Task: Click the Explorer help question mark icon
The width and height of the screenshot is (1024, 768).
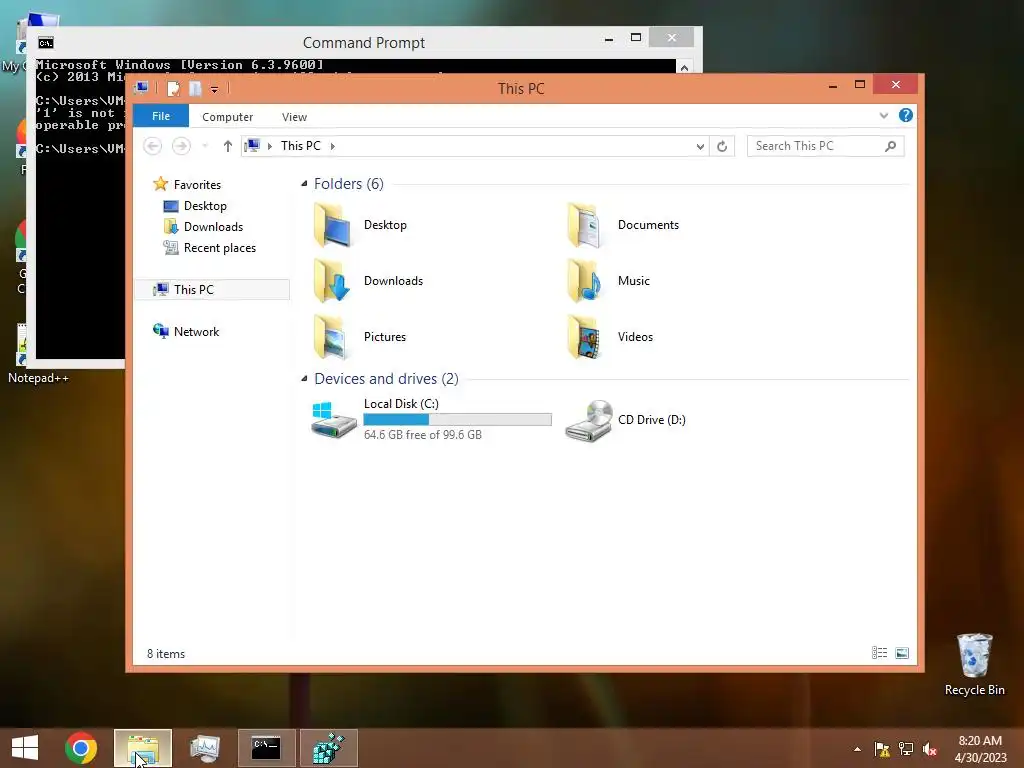Action: click(905, 116)
